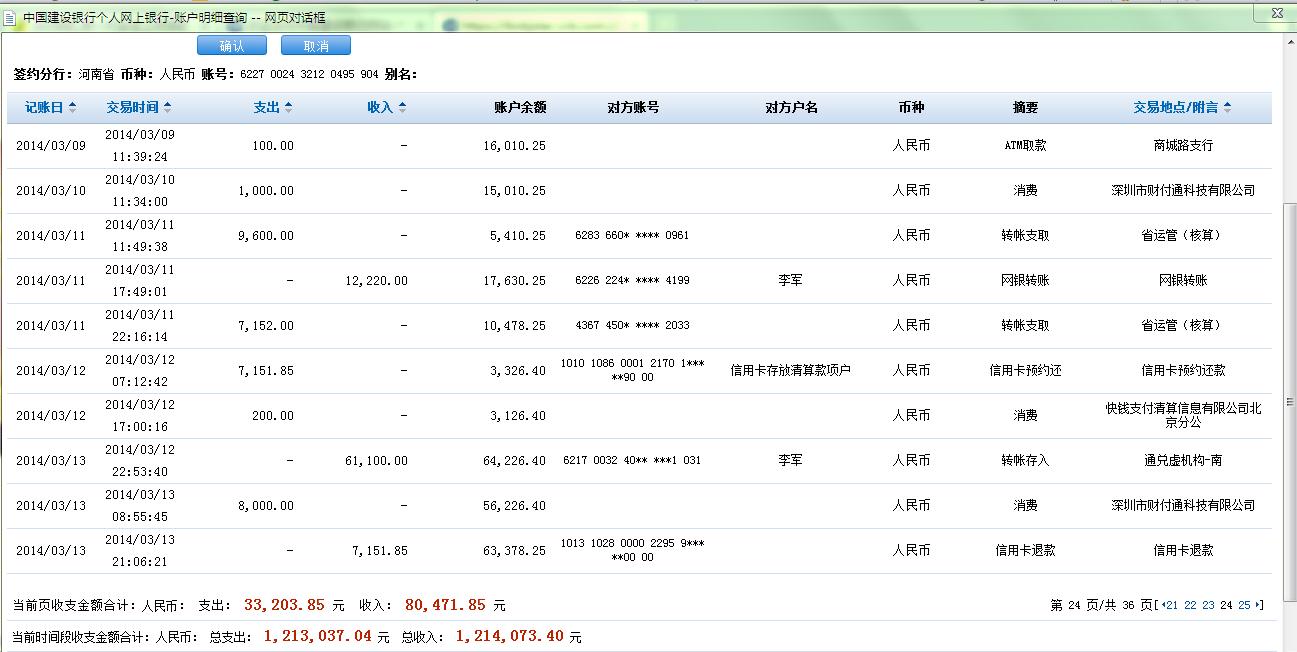
Task: Jump to page 23
Action: (x=1208, y=605)
